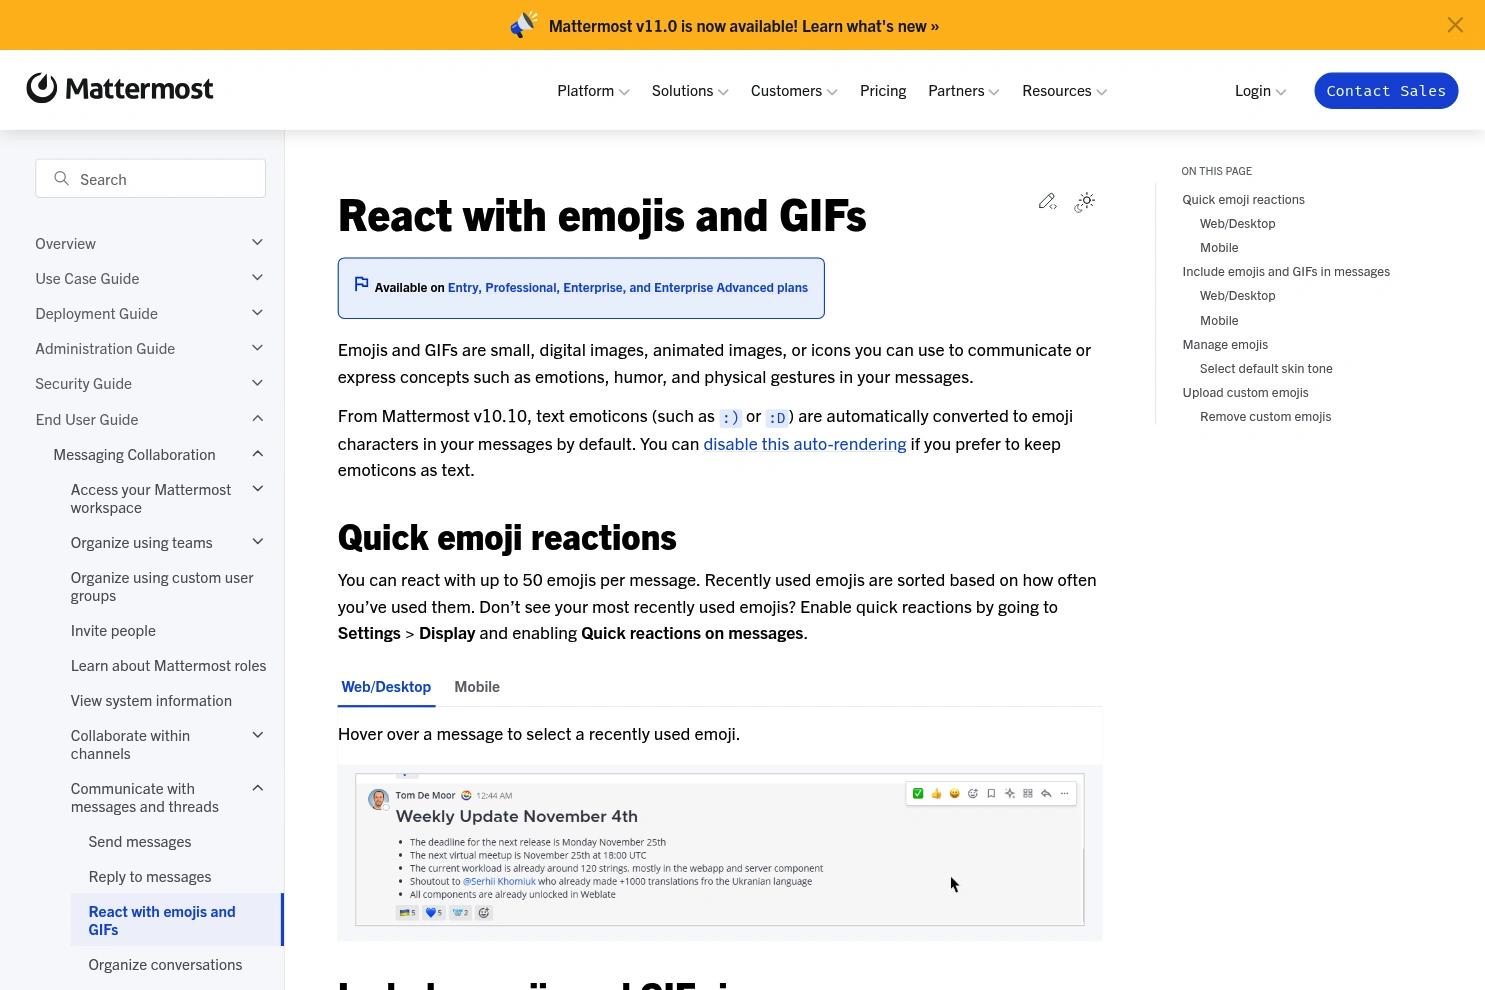Click the Entry, Professional, Enterprise plans link
Viewport: 1485px width, 990px height.
pos(628,288)
